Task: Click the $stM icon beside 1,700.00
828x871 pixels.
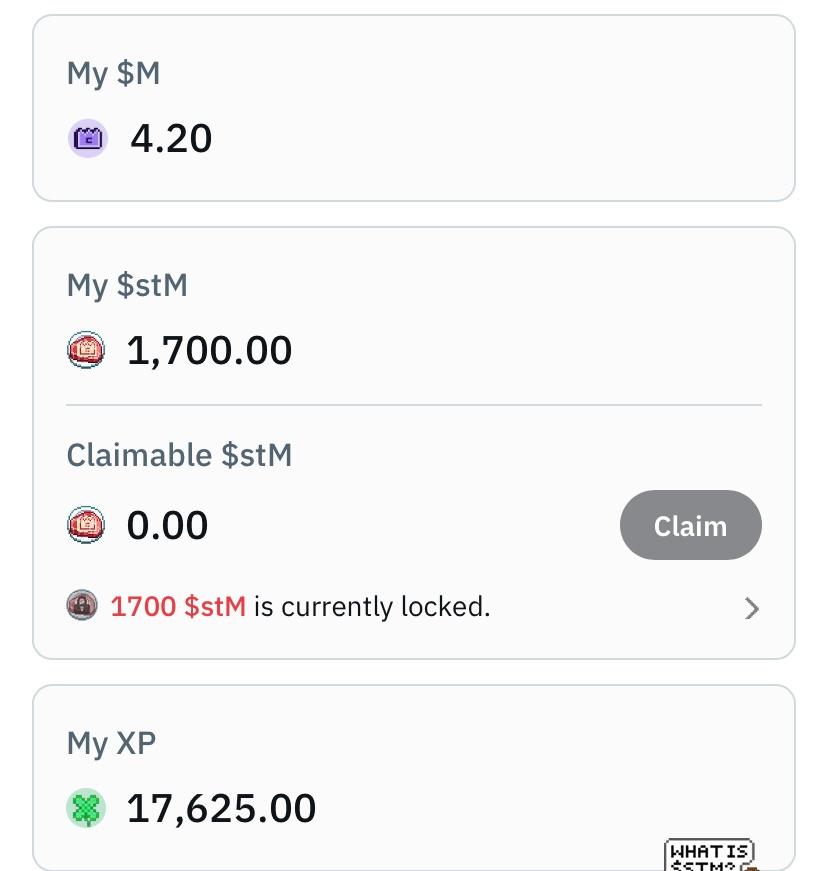Action: tap(85, 351)
